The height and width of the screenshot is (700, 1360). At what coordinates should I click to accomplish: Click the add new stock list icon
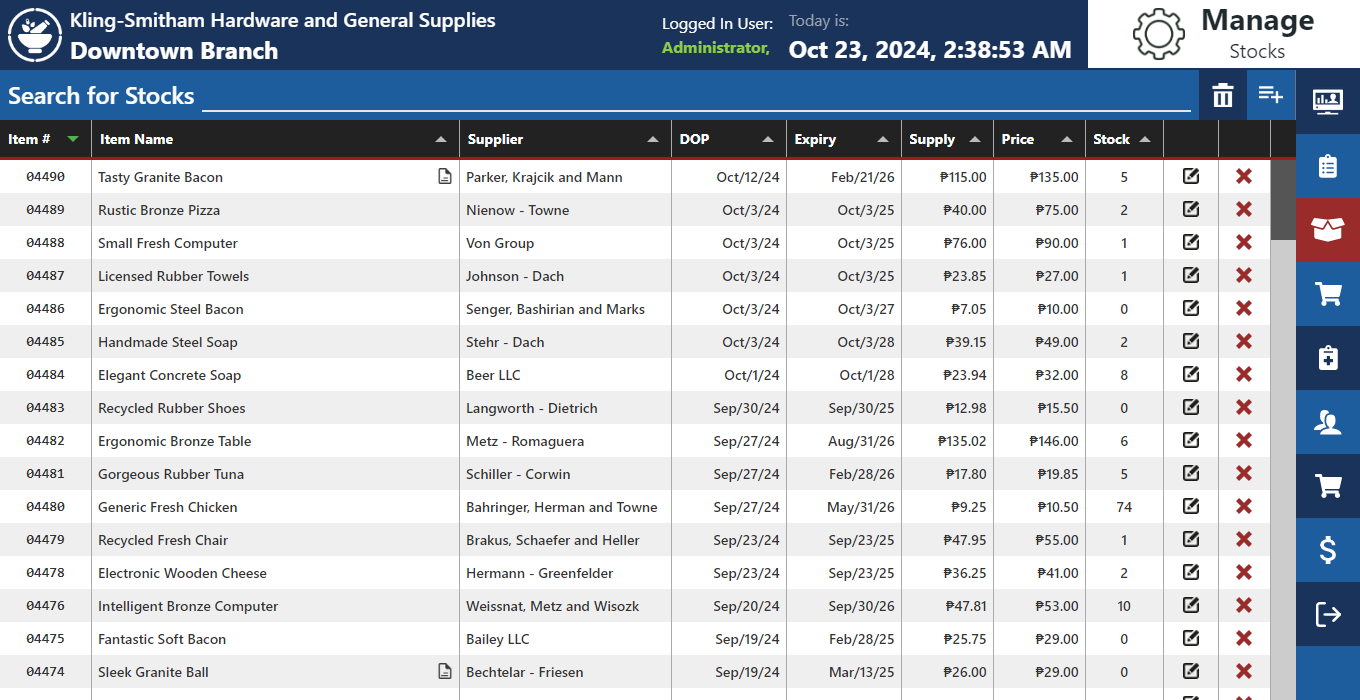(1270, 95)
